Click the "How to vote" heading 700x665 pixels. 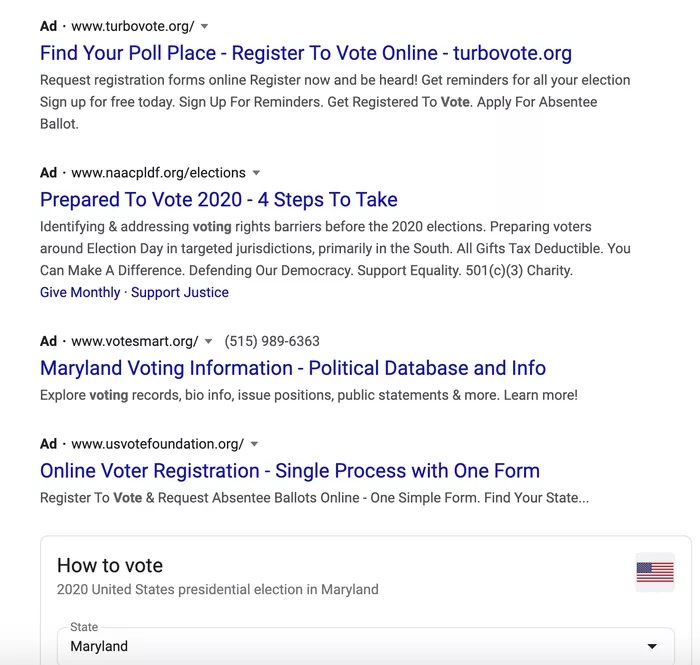point(110,565)
